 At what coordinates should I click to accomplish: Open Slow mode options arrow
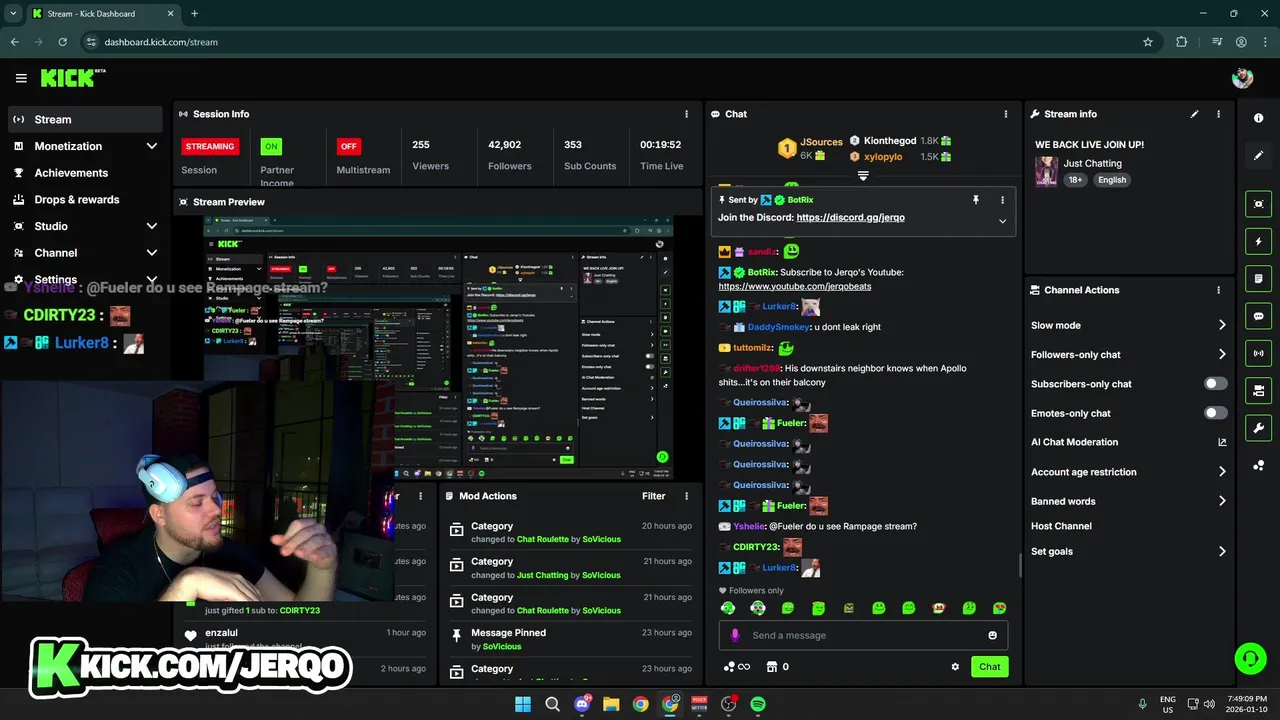[1222, 325]
